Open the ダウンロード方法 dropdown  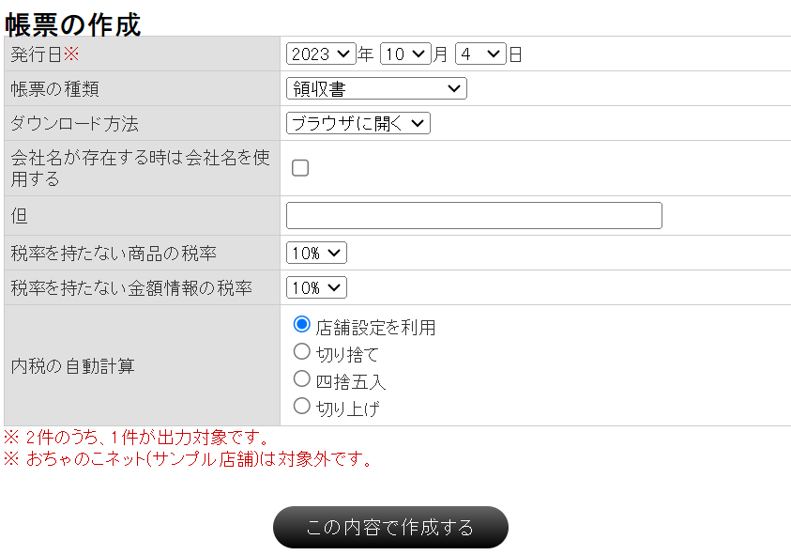tap(358, 123)
